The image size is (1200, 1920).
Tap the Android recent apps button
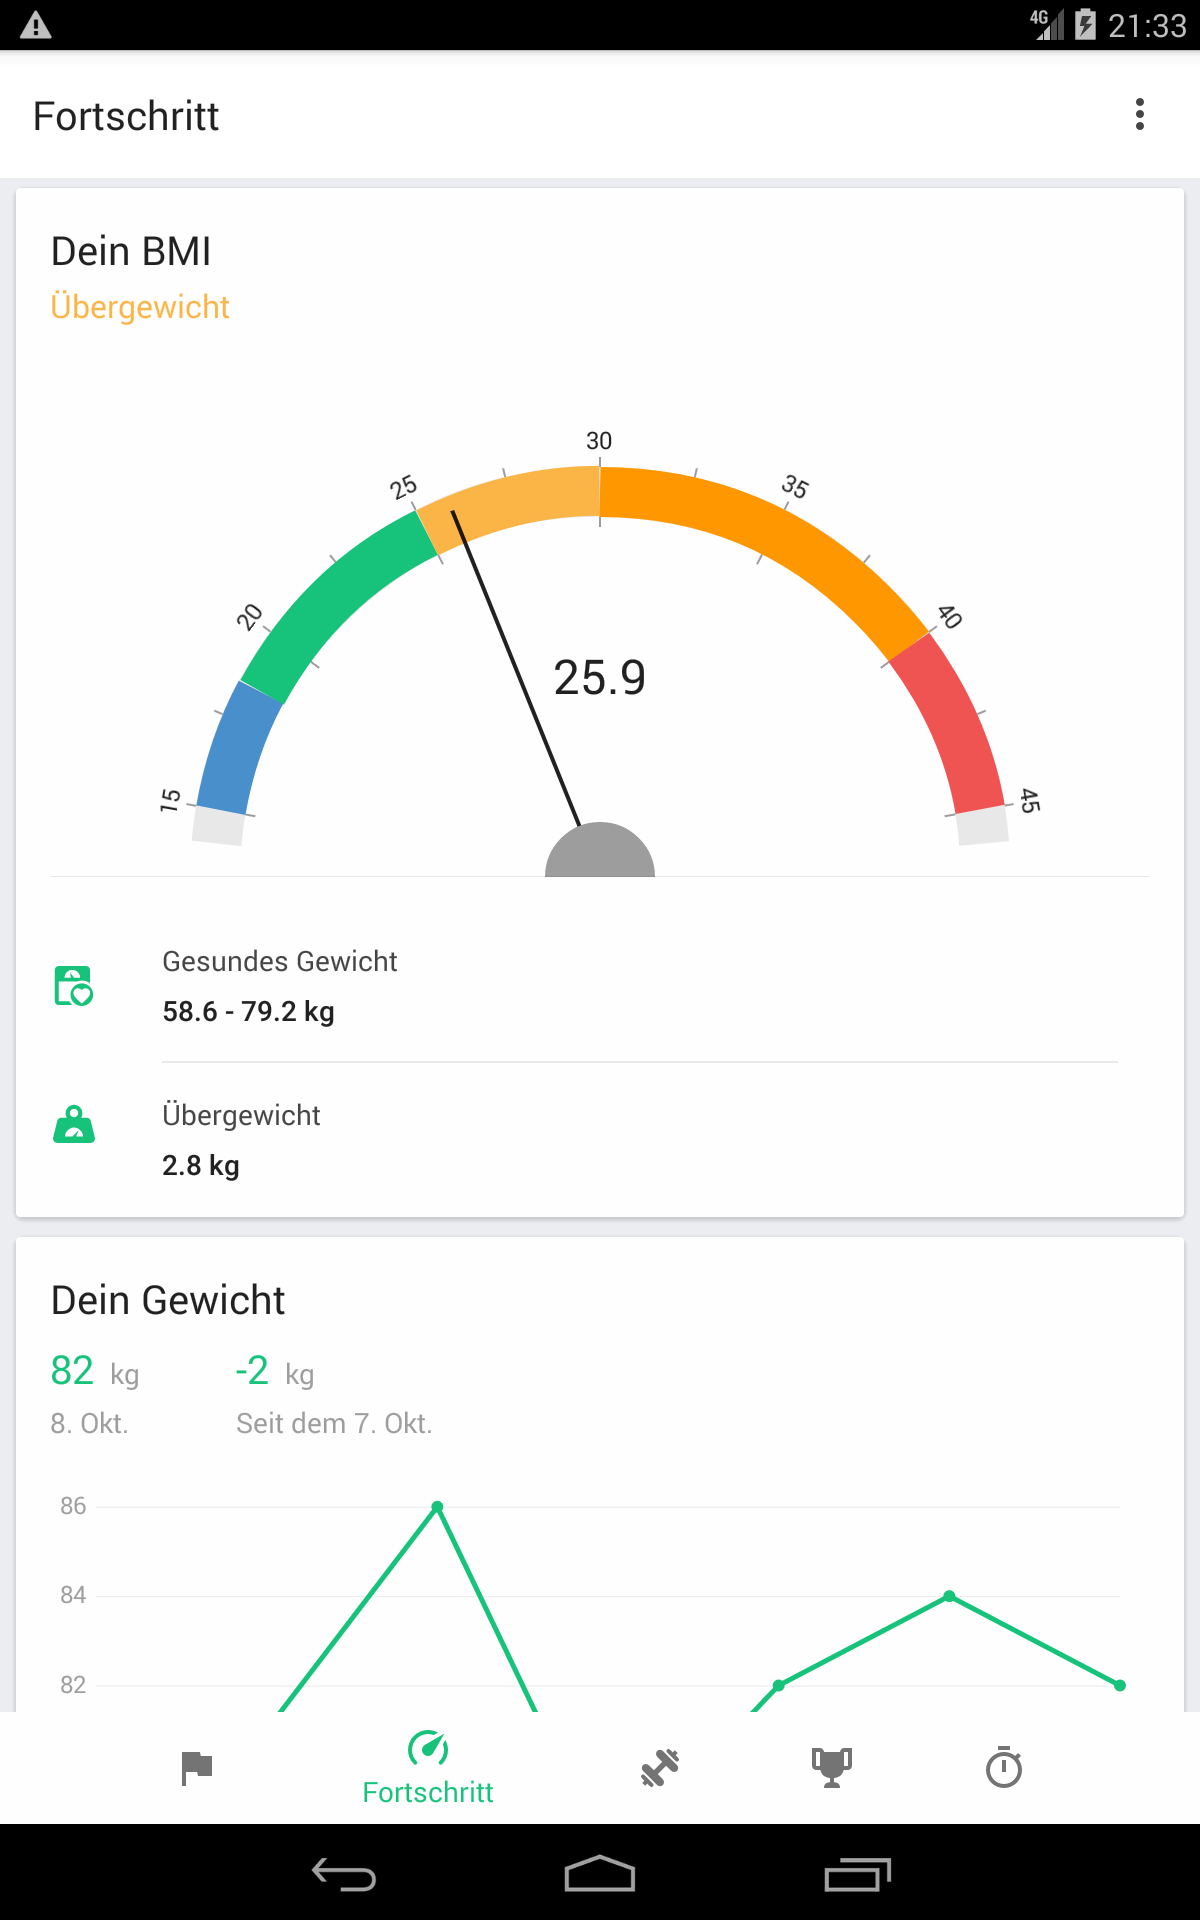coord(857,1874)
